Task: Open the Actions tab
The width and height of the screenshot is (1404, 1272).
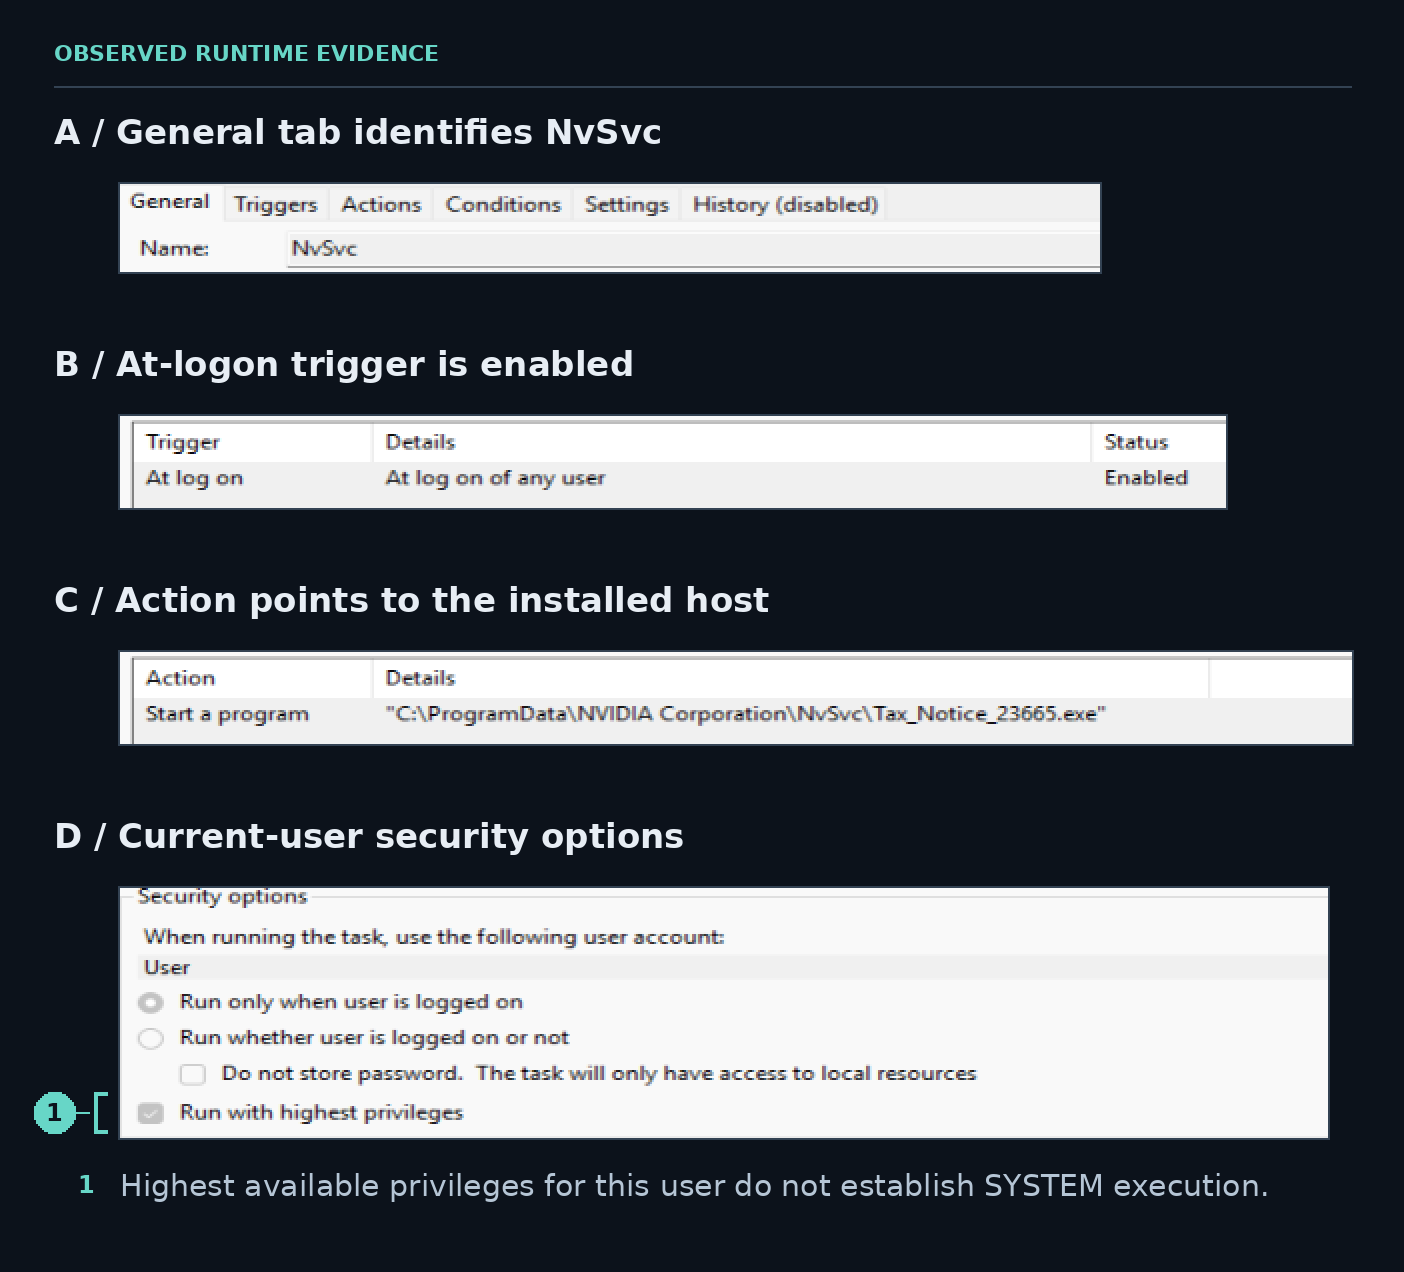Action: click(x=381, y=204)
